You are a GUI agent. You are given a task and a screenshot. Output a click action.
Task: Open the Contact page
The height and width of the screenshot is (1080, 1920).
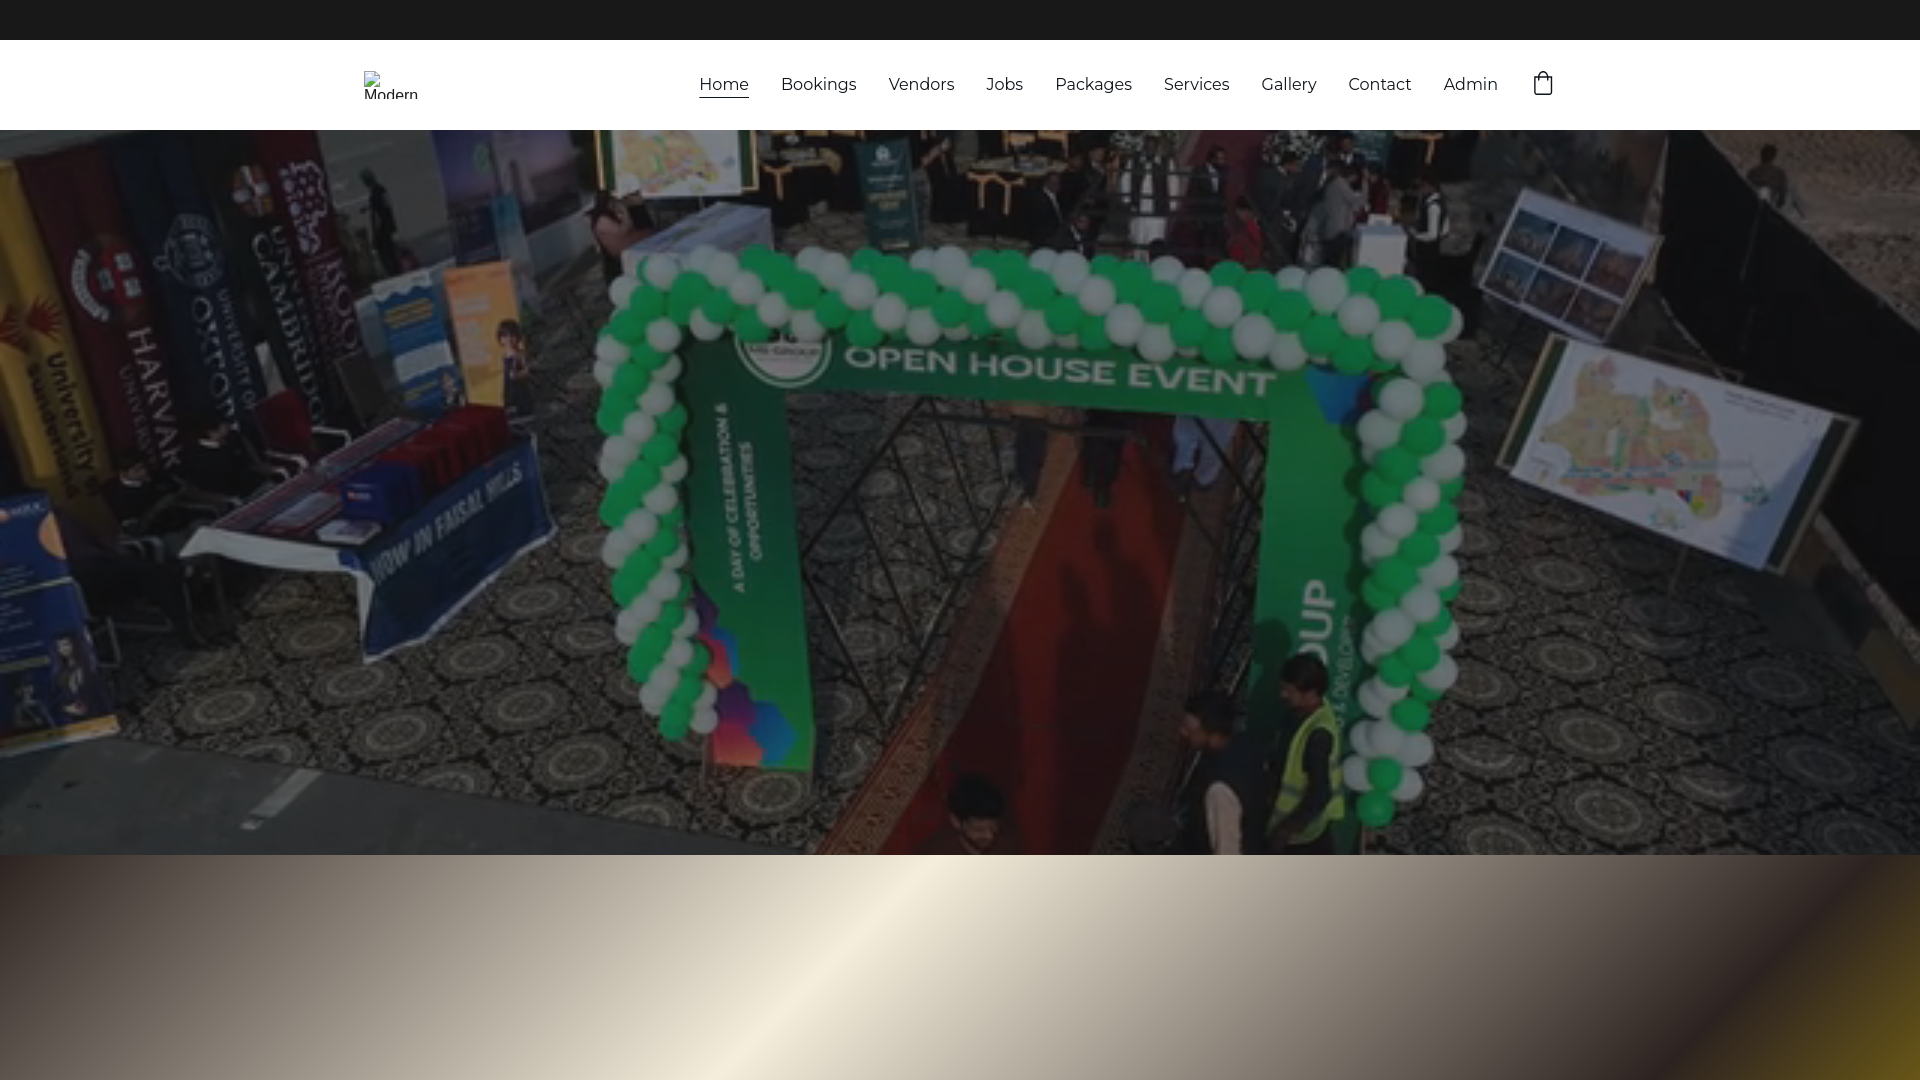[1379, 85]
